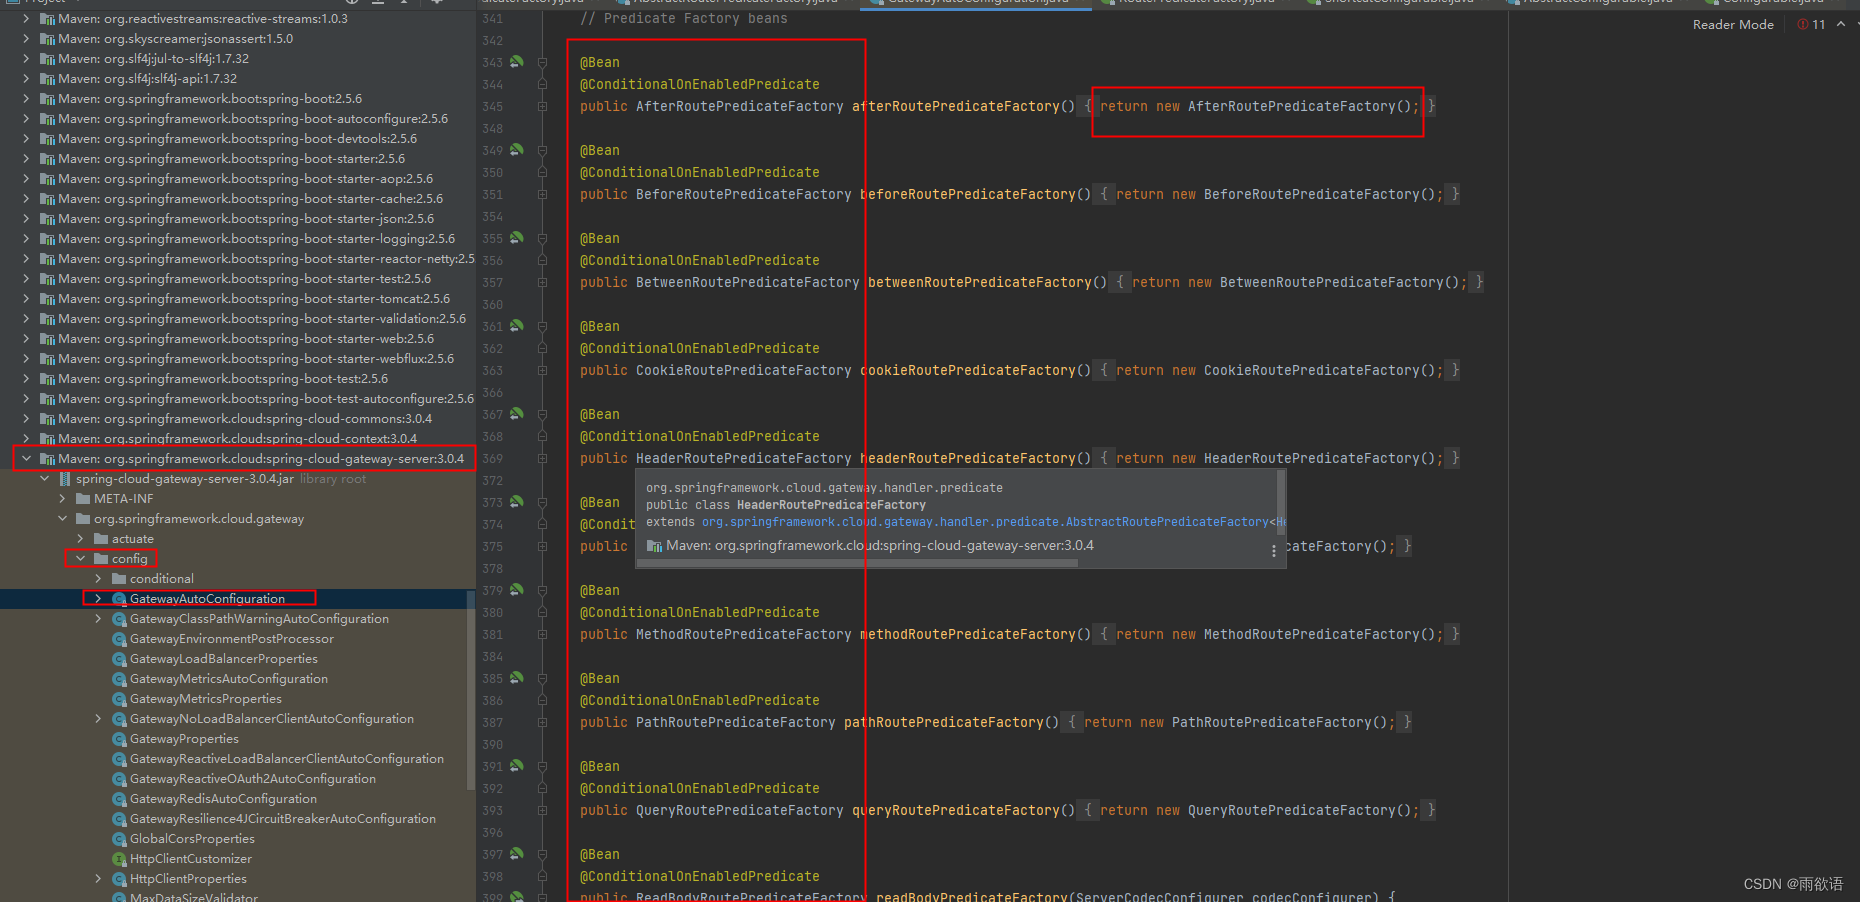Click the Spring bean gutter icon on line 367
The height and width of the screenshot is (902, 1860).
517,414
